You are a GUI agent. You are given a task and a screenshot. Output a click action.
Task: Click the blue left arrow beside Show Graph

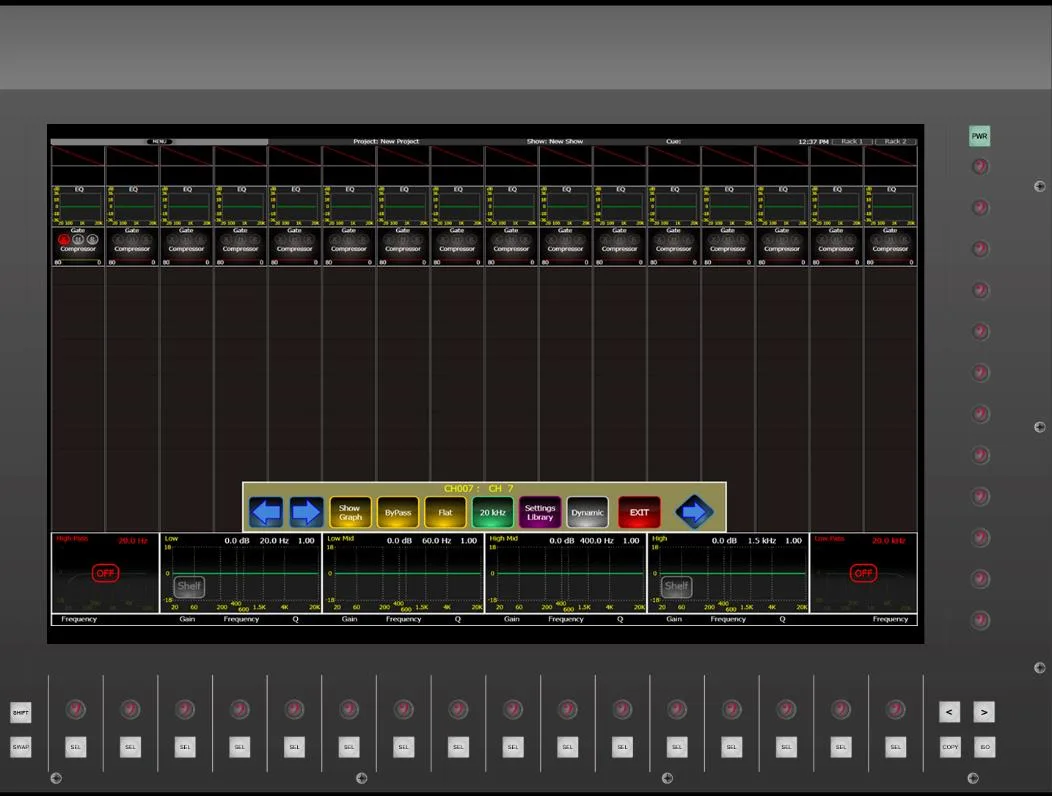tap(266, 512)
